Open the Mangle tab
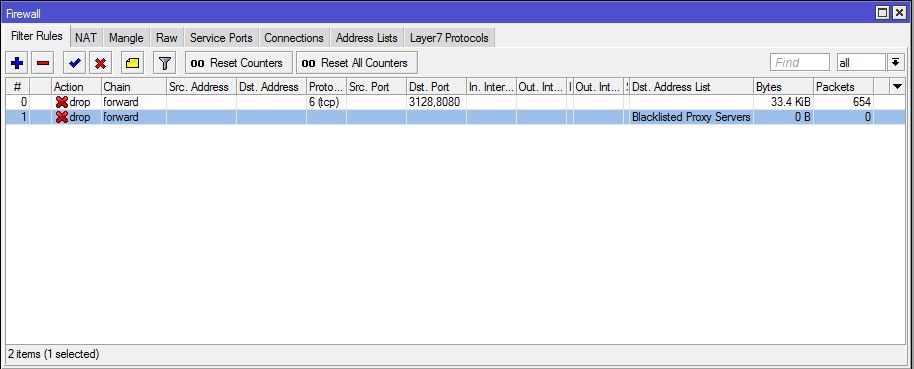 (x=126, y=38)
